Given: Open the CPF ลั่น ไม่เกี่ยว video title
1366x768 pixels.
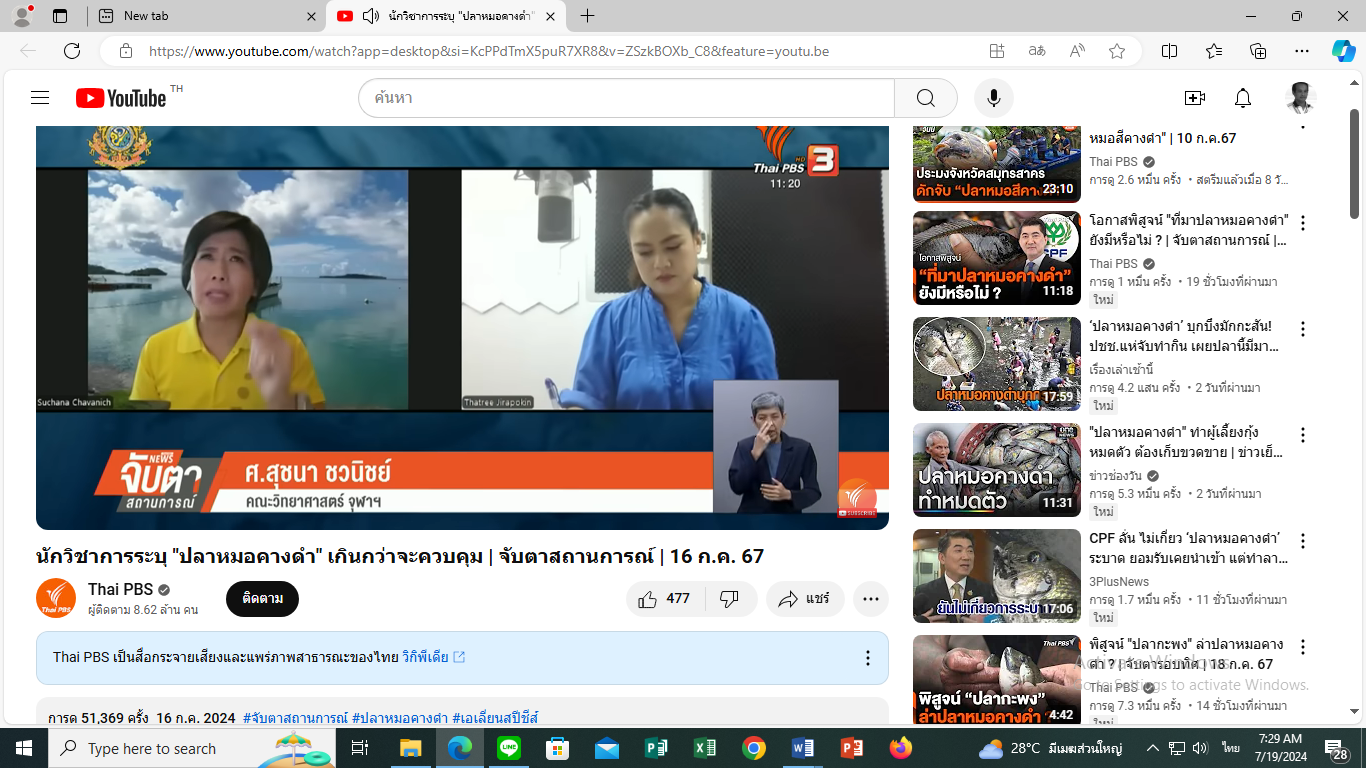Looking at the screenshot, I should point(1188,548).
